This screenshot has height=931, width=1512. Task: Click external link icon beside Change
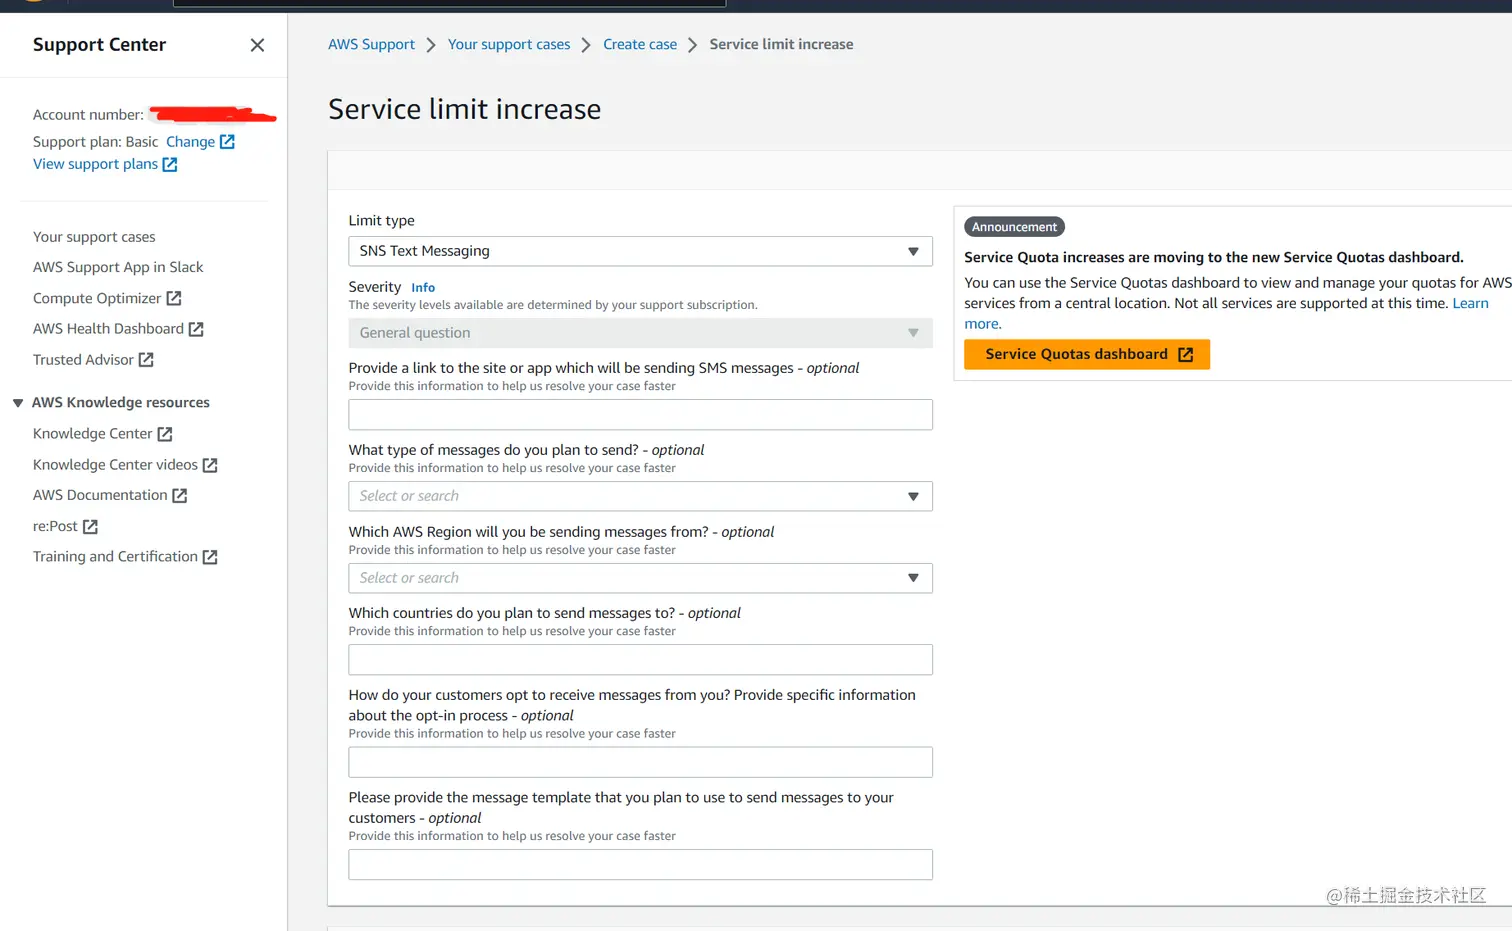[x=227, y=142]
